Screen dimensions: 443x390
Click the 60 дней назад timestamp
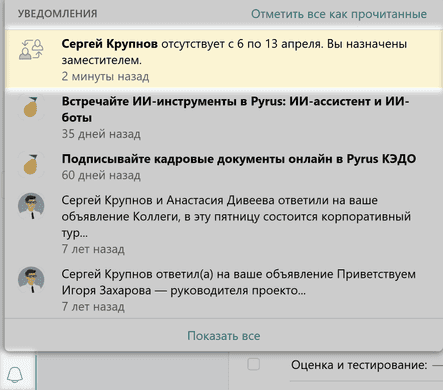(101, 175)
